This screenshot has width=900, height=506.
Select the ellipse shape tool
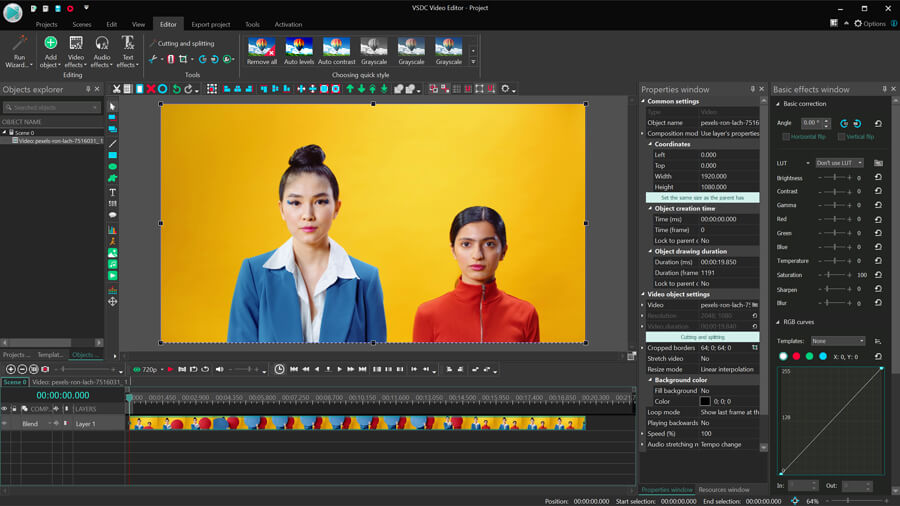[112, 166]
